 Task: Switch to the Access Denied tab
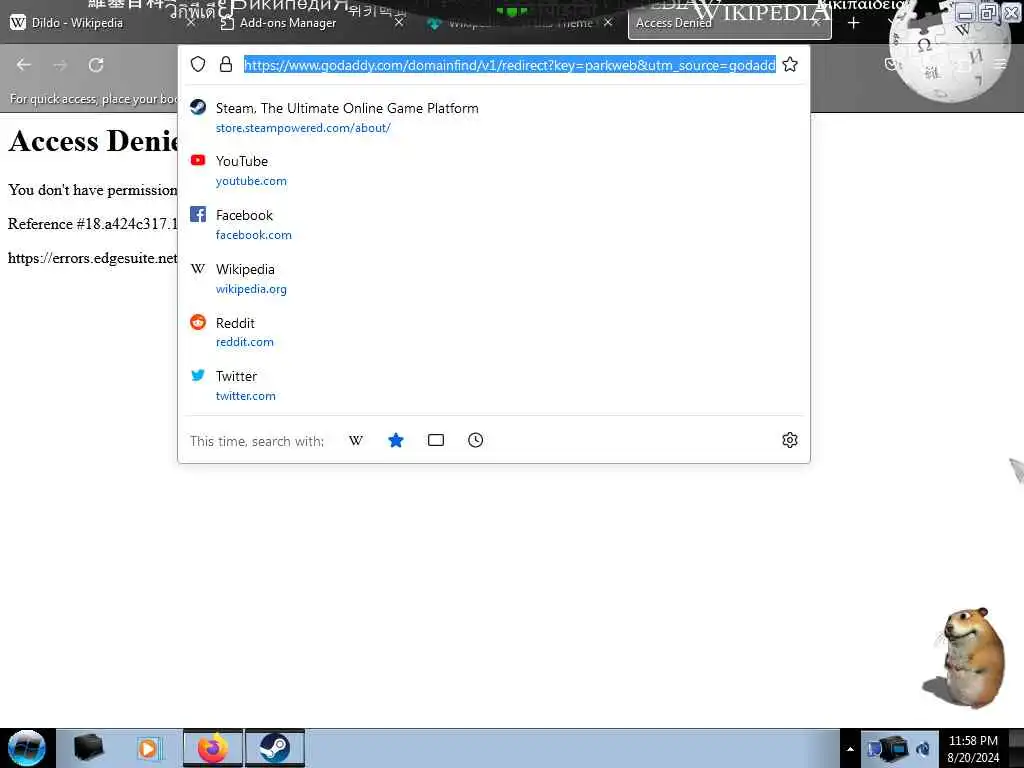tap(729, 24)
